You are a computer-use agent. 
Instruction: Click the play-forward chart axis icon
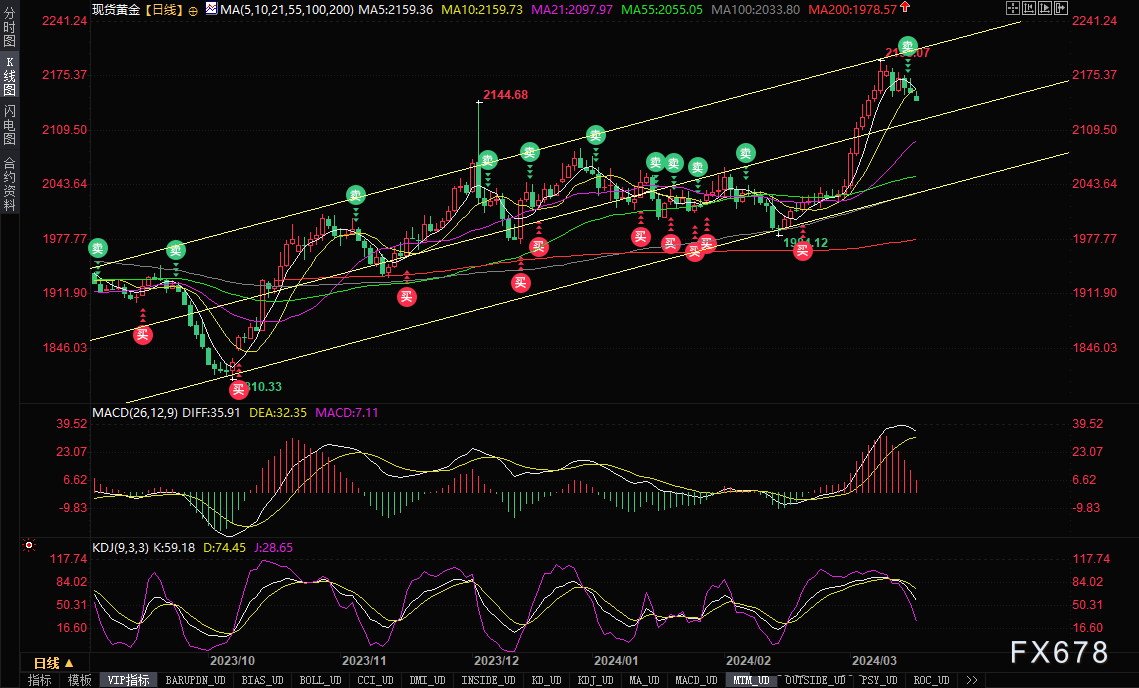(x=1045, y=8)
